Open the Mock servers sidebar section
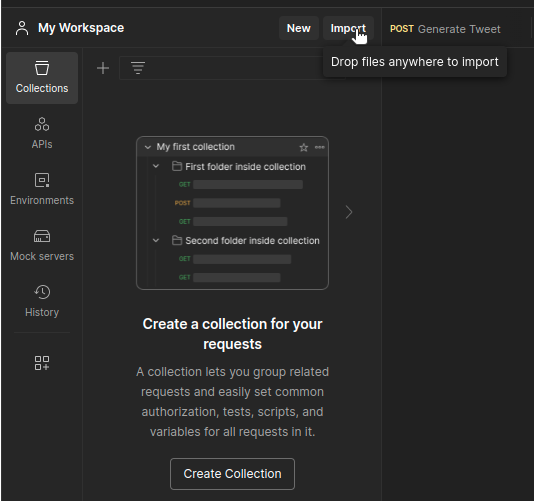 [42, 245]
